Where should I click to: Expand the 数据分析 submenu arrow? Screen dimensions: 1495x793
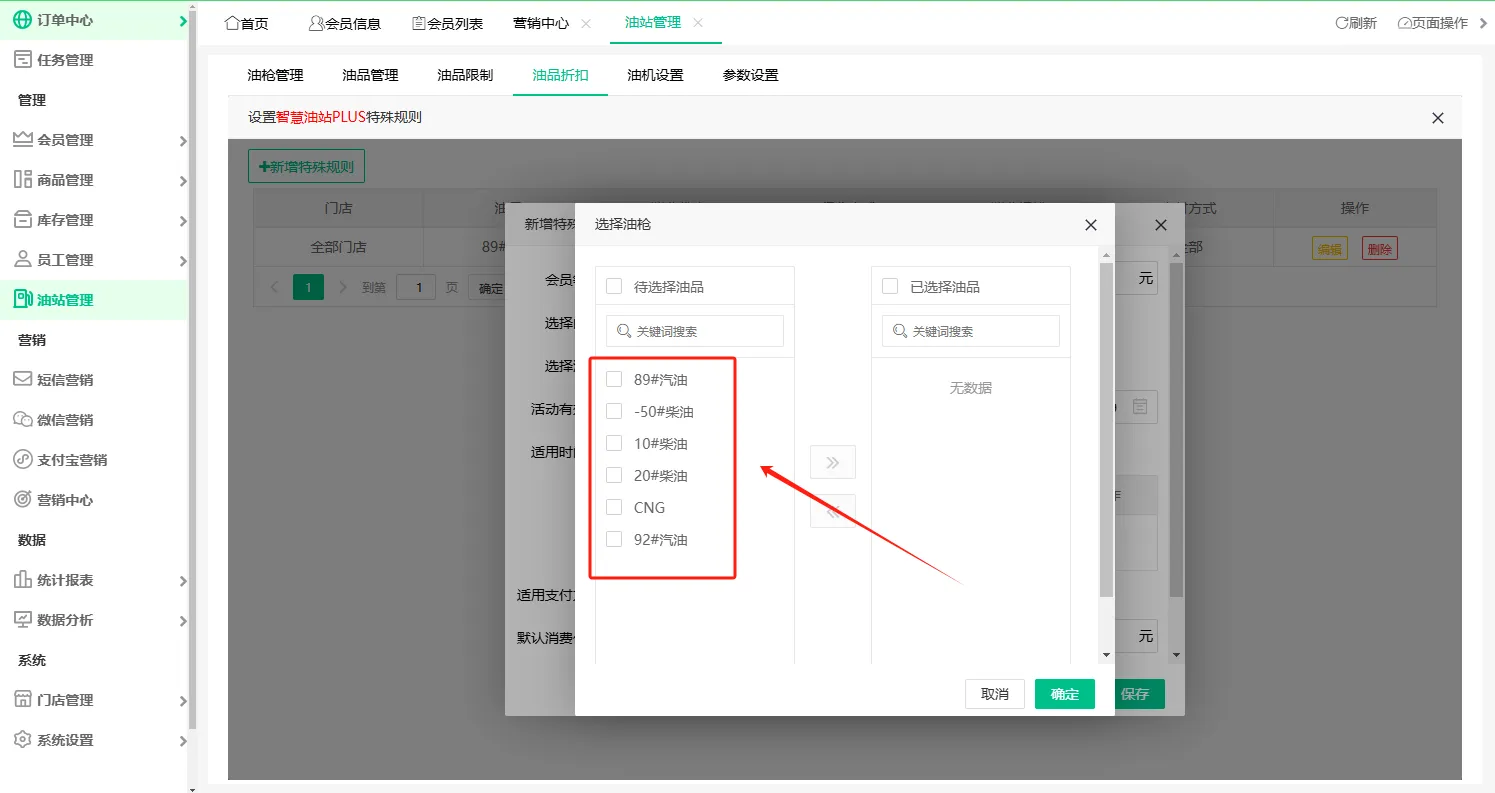click(x=183, y=621)
